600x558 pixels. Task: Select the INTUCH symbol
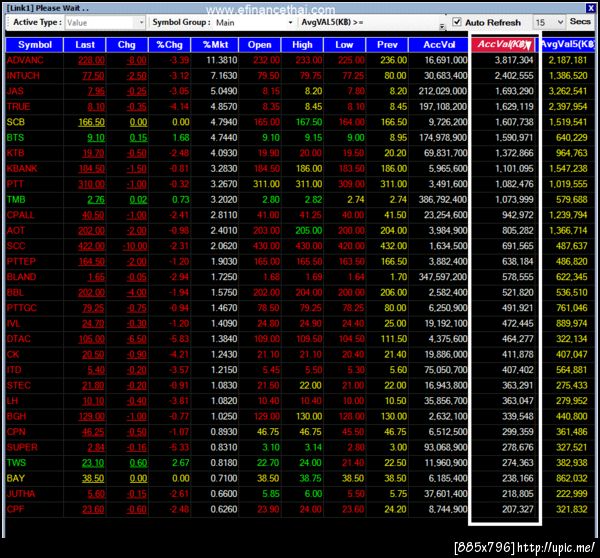[x=23, y=76]
